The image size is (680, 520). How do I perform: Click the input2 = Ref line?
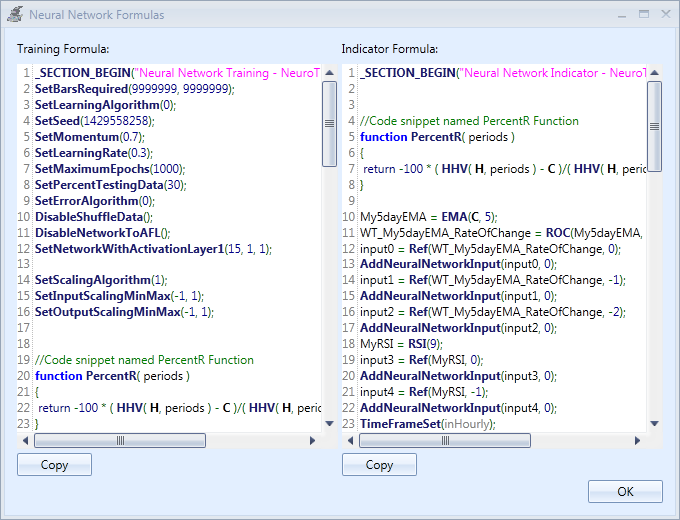493,312
